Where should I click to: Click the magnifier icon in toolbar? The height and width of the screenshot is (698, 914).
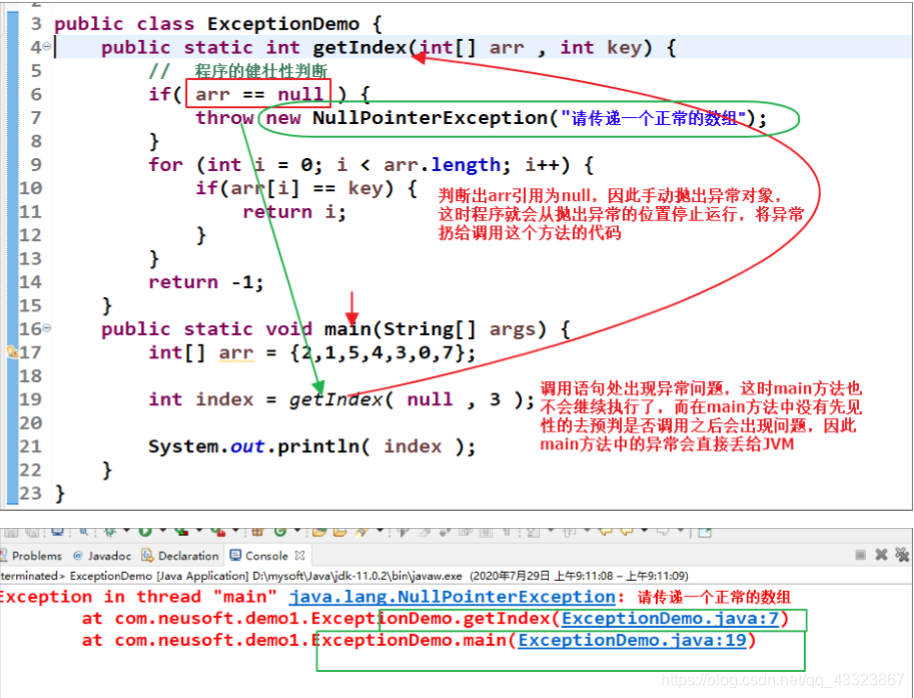(x=84, y=531)
